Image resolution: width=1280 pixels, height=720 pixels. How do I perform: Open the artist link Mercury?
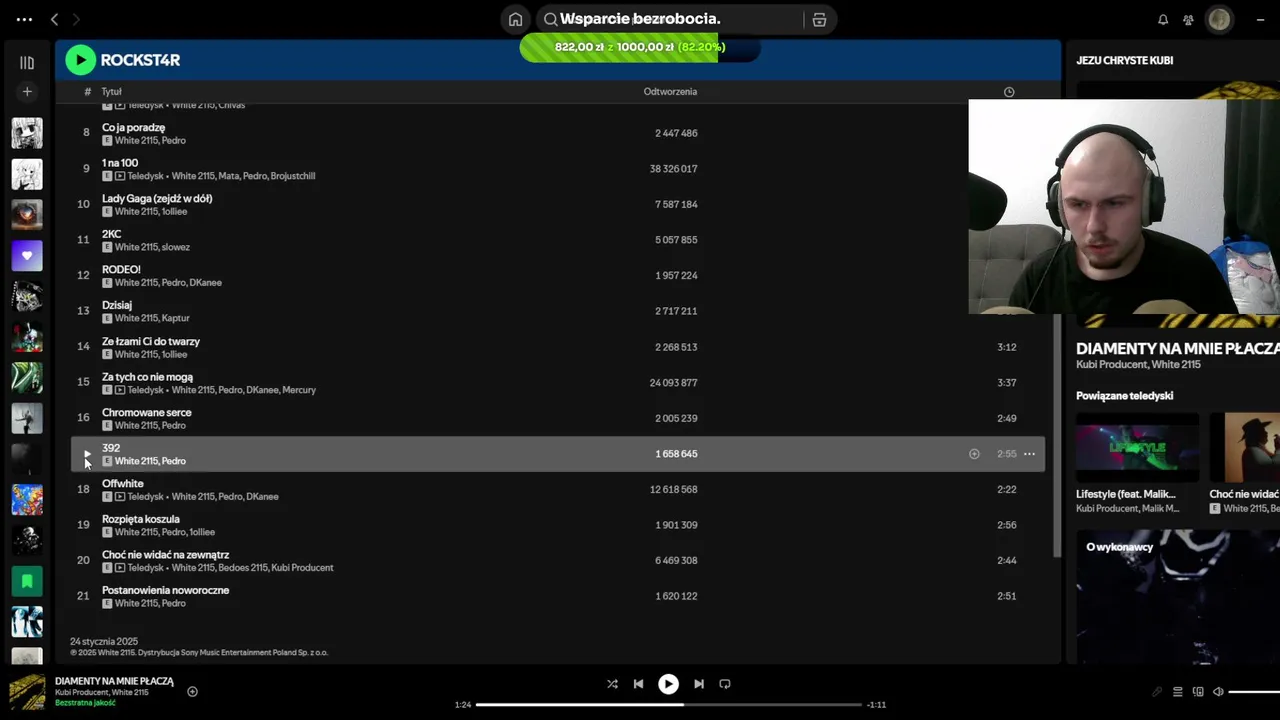pos(299,390)
